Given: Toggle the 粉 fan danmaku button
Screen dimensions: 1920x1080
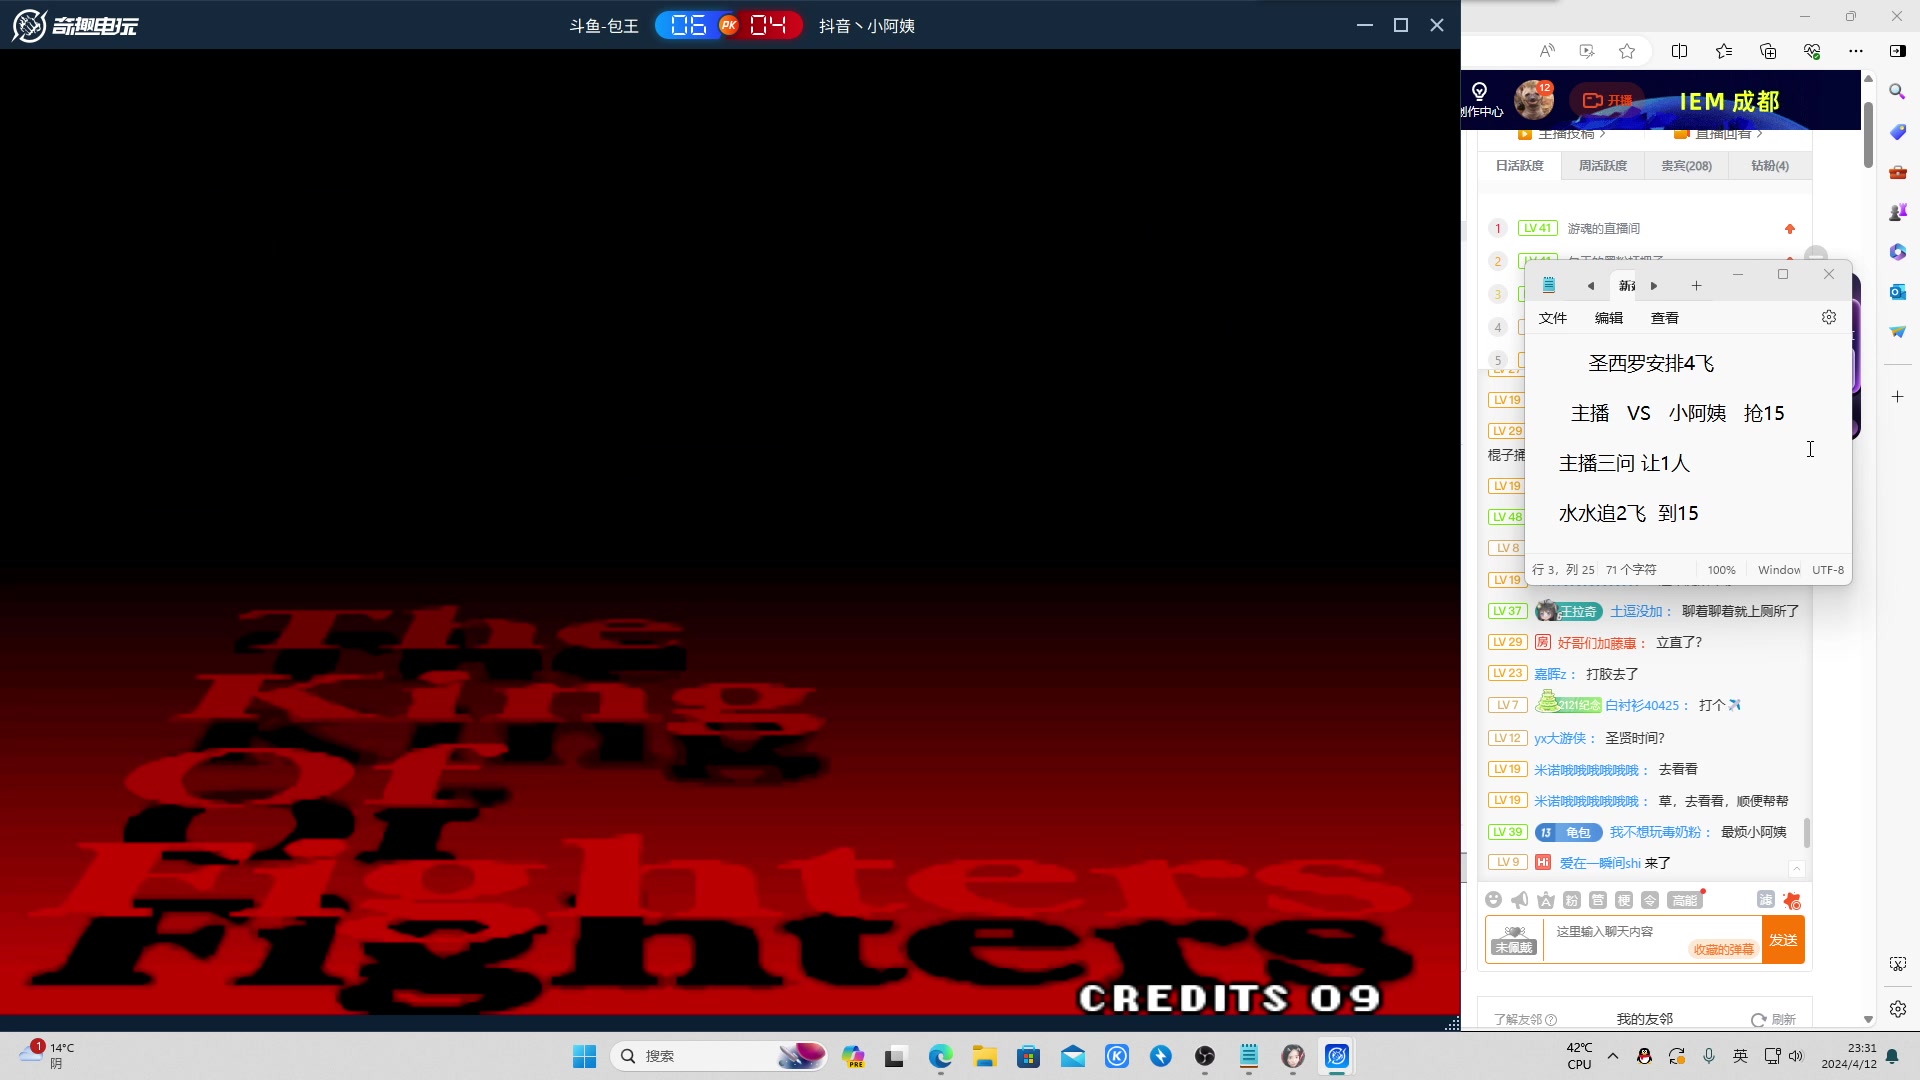Looking at the screenshot, I should 1572,900.
